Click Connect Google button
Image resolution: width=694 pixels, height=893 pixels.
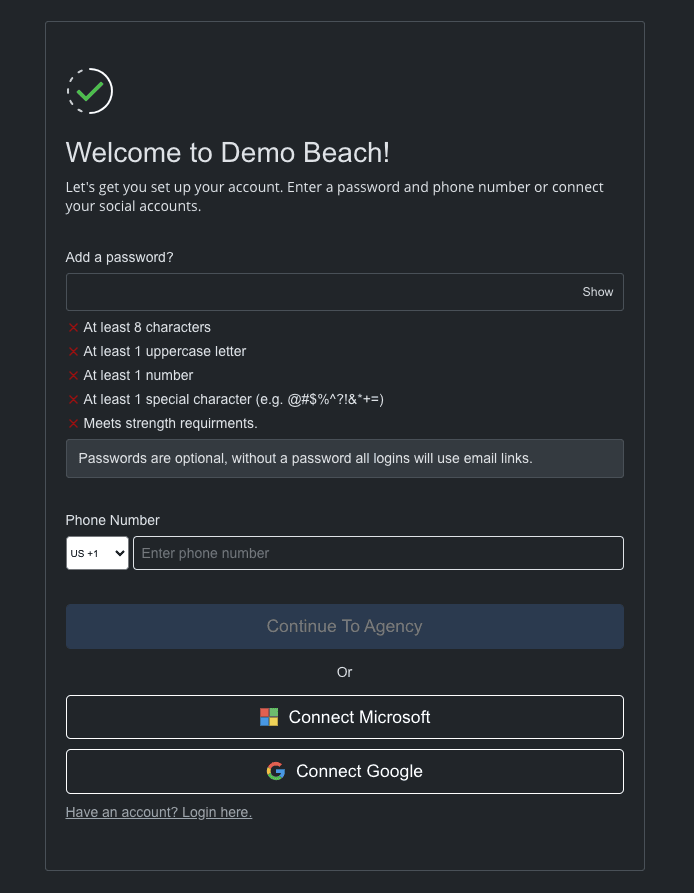345,772
